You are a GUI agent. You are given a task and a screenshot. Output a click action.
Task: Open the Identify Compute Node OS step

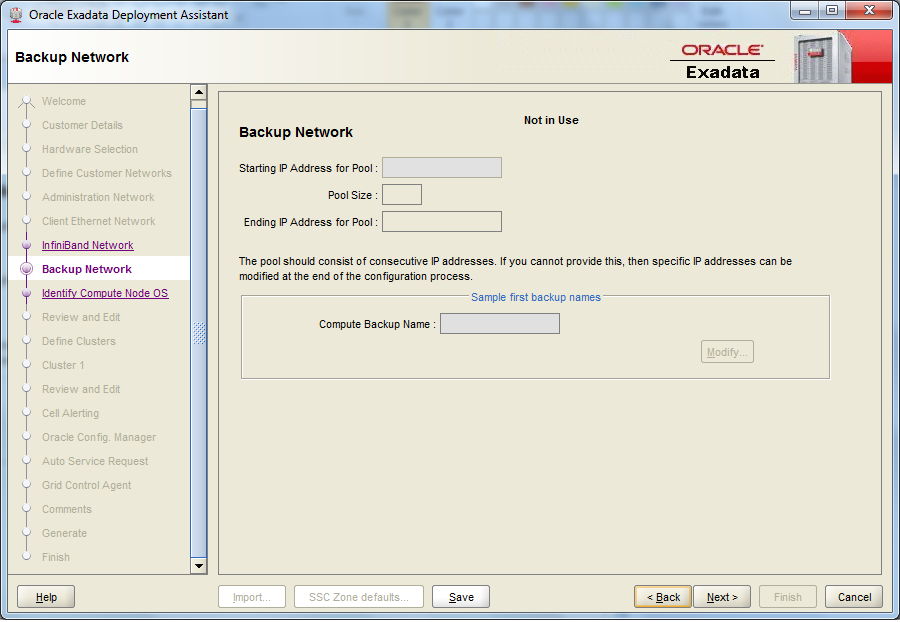105,293
